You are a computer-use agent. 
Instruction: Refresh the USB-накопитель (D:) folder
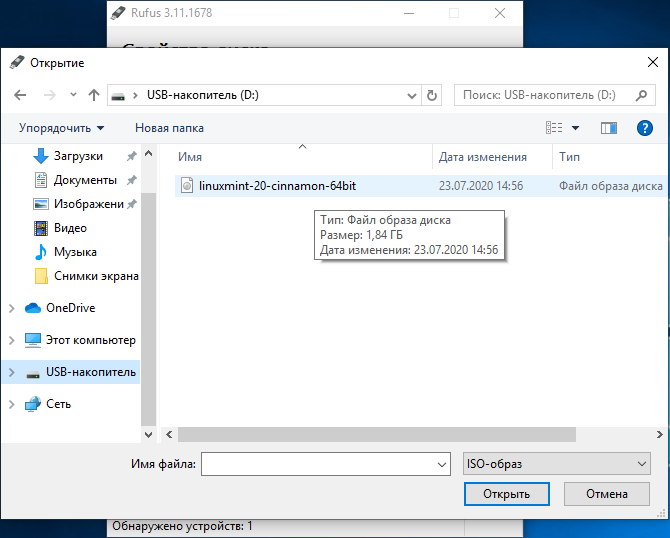coord(432,95)
